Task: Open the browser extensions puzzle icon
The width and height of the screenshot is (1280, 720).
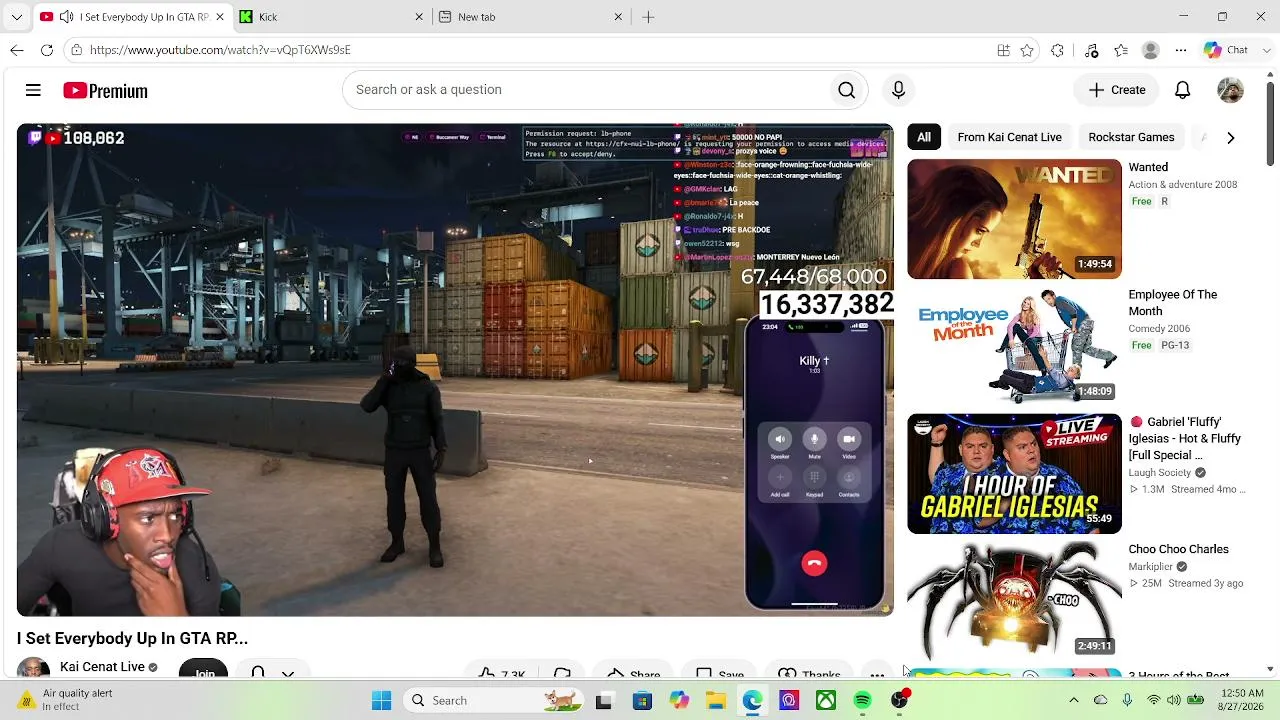Action: (x=1057, y=50)
